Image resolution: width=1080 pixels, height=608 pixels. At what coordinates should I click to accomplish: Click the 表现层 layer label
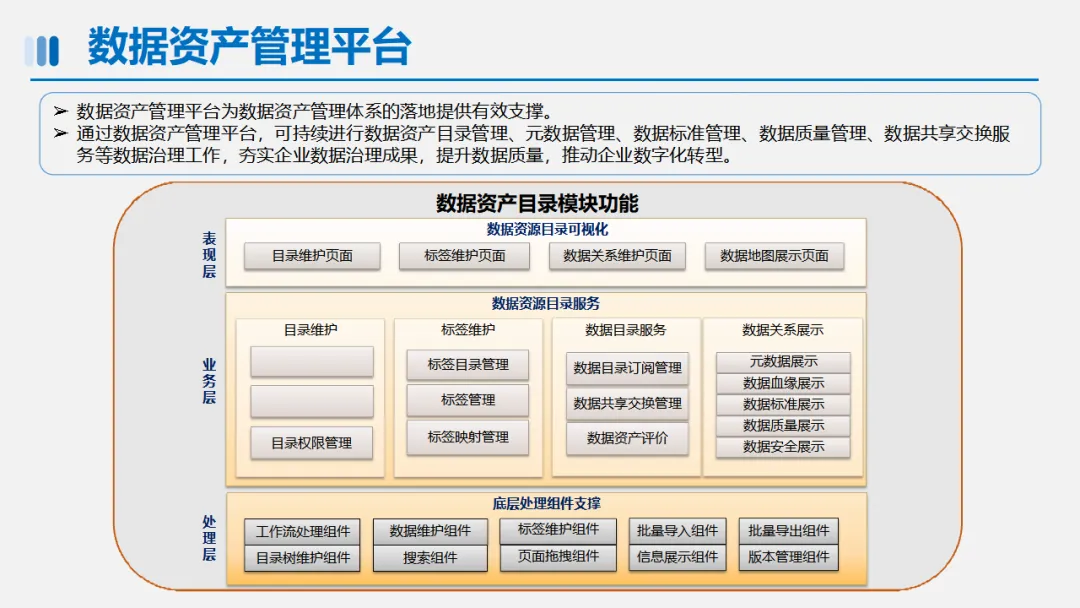pyautogui.click(x=209, y=255)
